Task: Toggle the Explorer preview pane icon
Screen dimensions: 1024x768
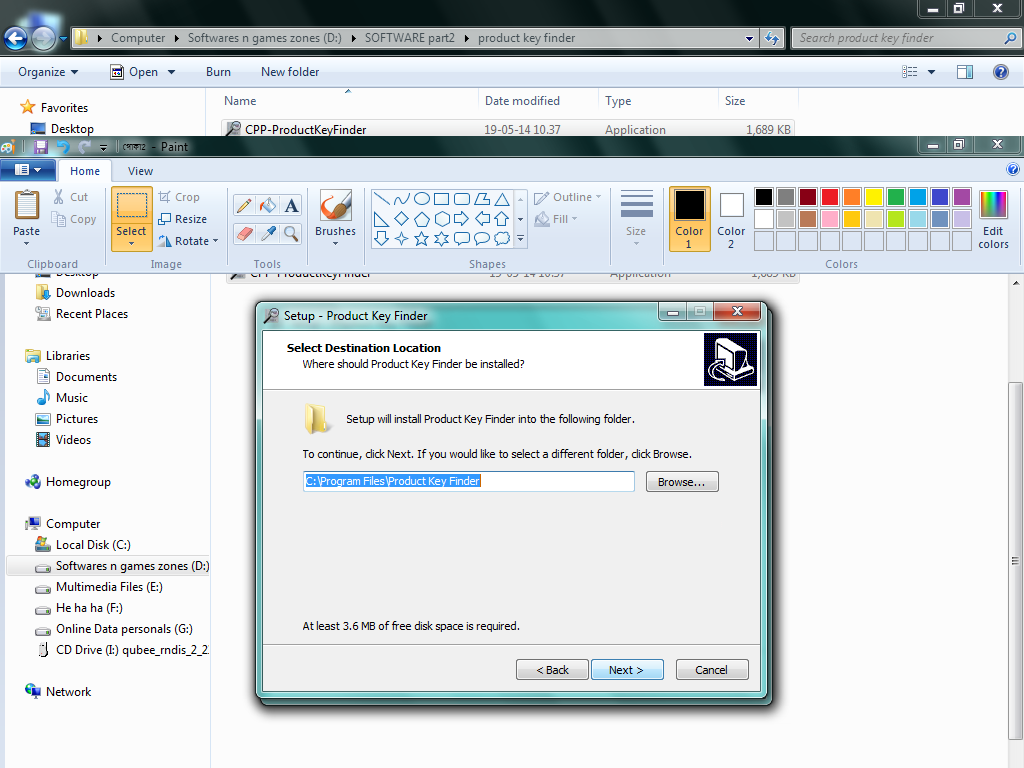Action: [x=965, y=72]
